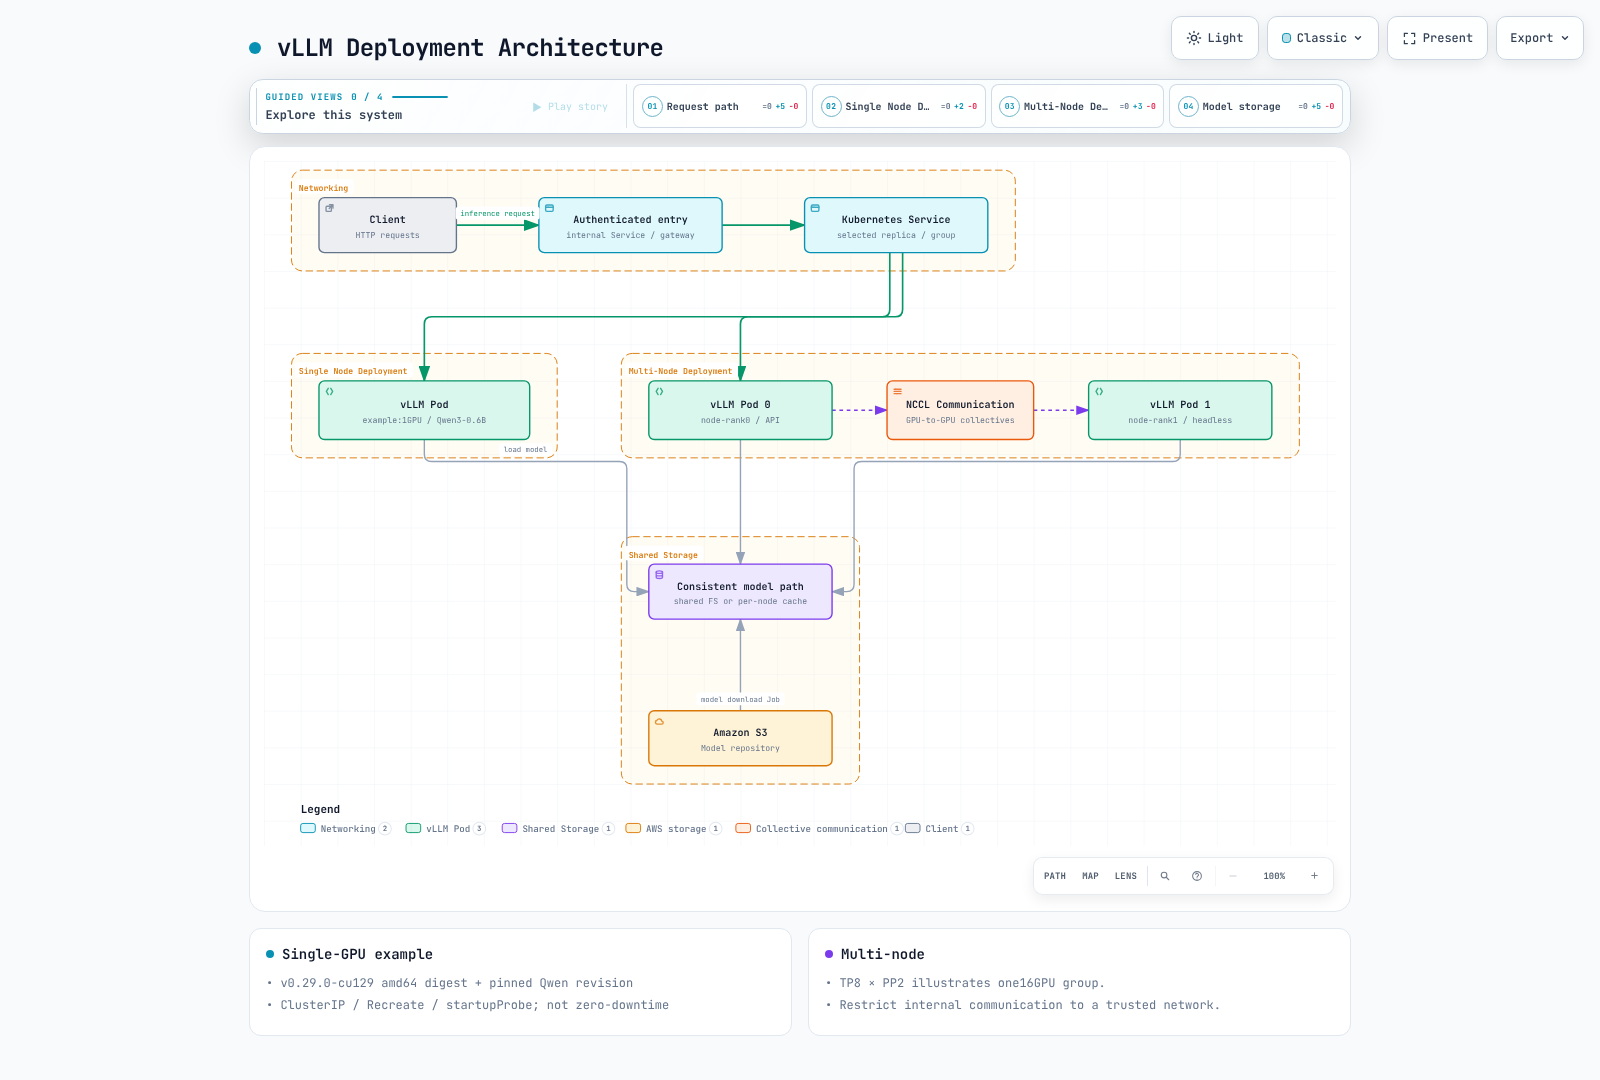The image size is (1600, 1080).
Task: Click the NCCL Communication node icon
Action: point(897,391)
